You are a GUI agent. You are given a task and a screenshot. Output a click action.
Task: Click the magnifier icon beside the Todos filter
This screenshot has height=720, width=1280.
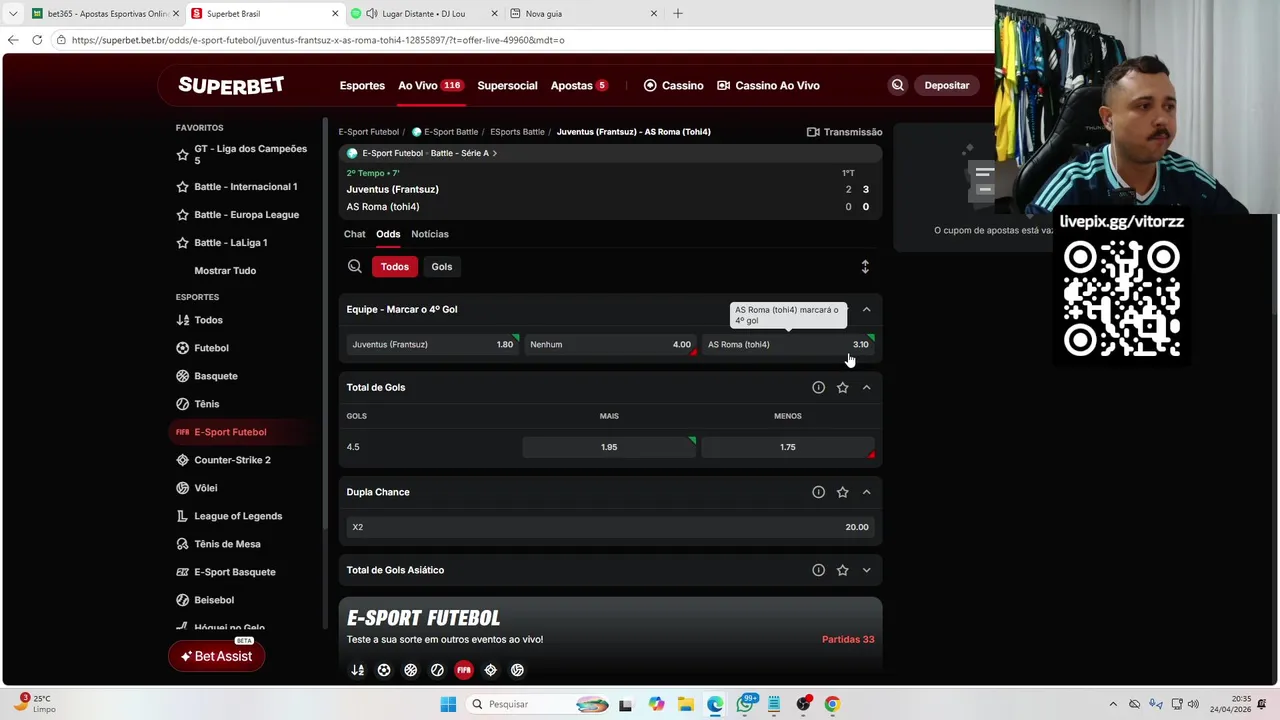tap(355, 266)
